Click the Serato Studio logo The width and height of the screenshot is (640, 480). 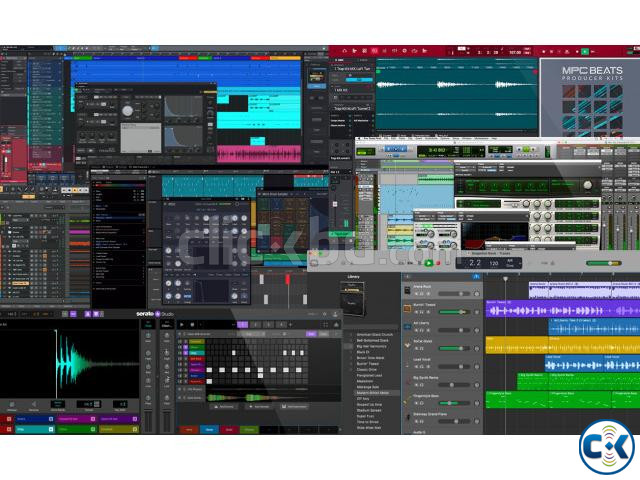click(x=154, y=314)
